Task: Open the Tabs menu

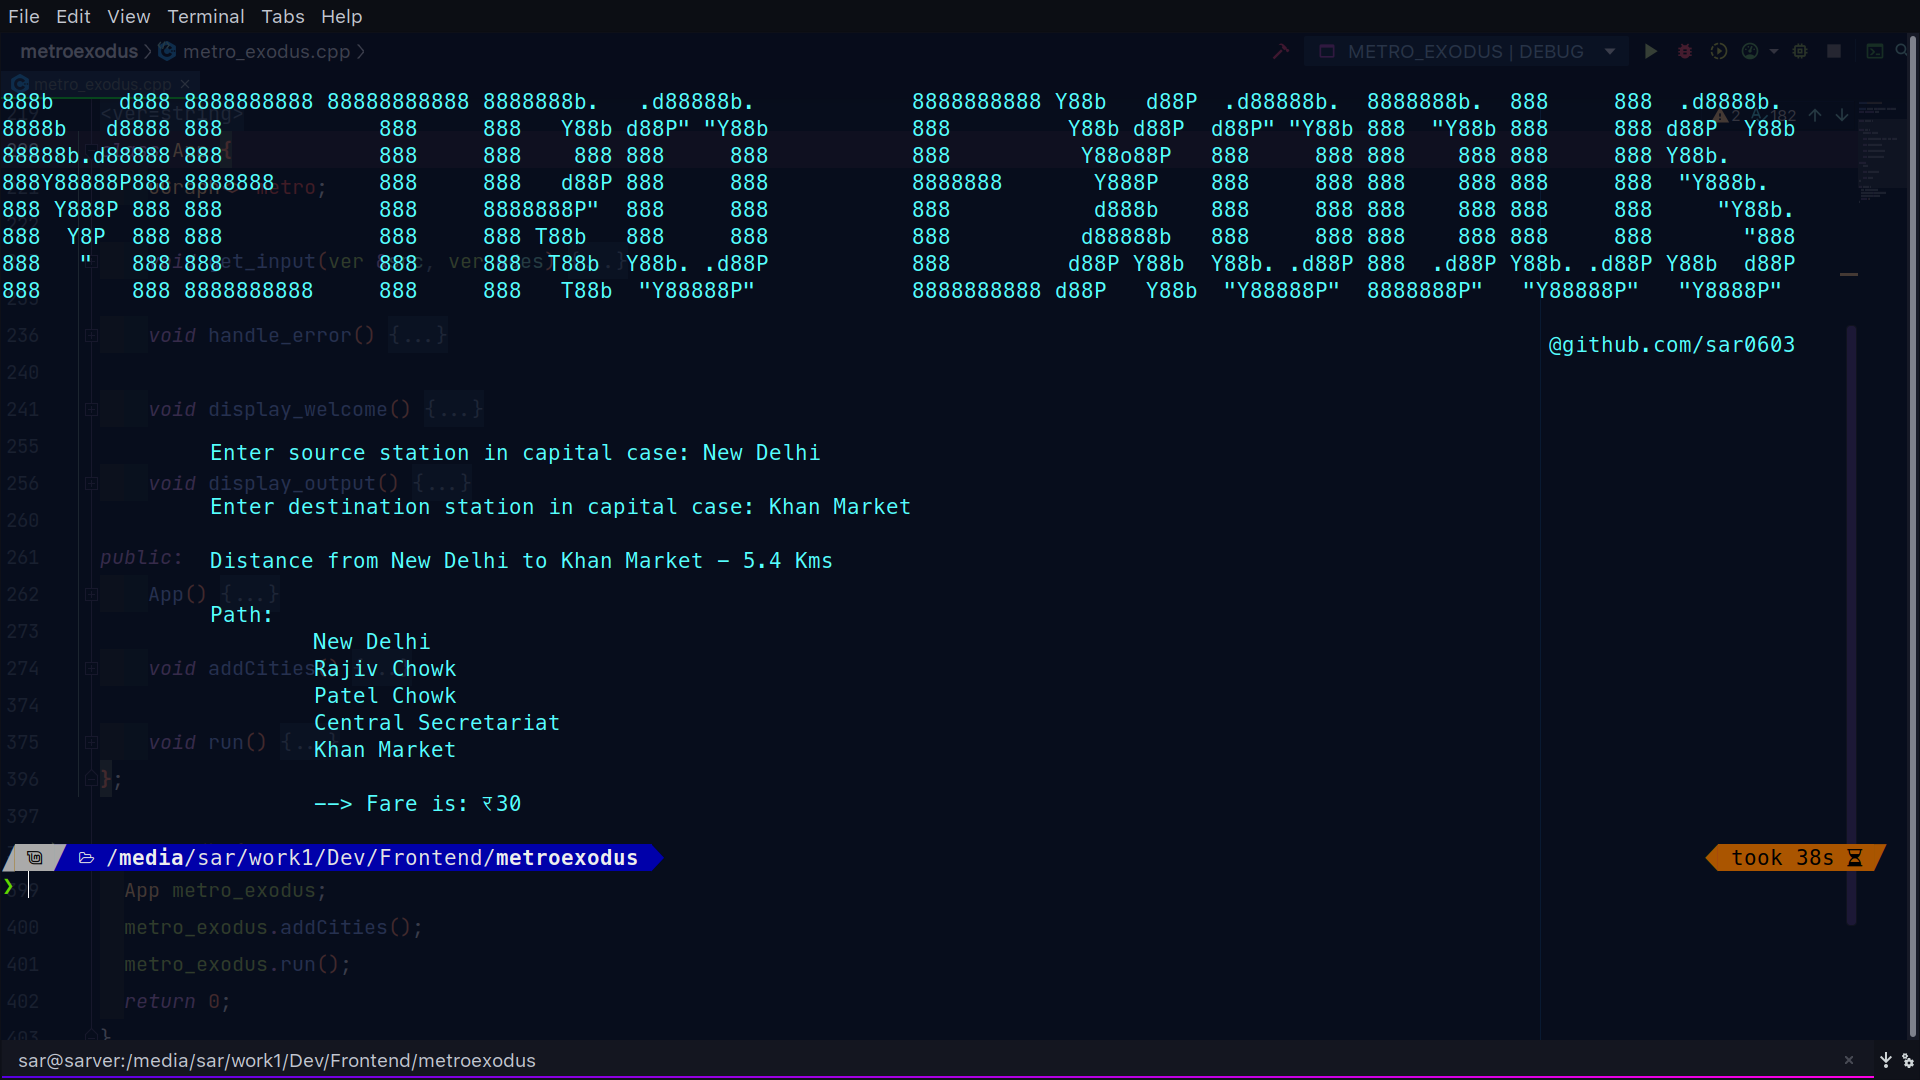Action: pos(282,17)
